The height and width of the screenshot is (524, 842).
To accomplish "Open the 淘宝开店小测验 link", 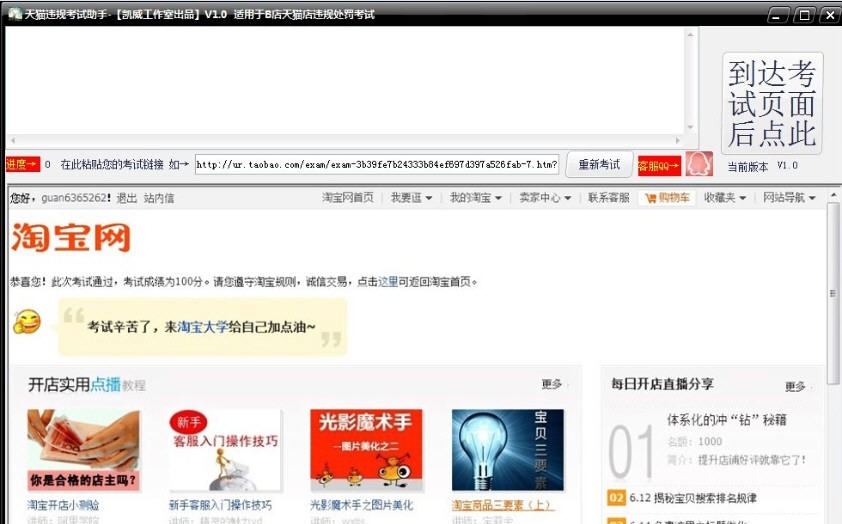I will pos(63,505).
